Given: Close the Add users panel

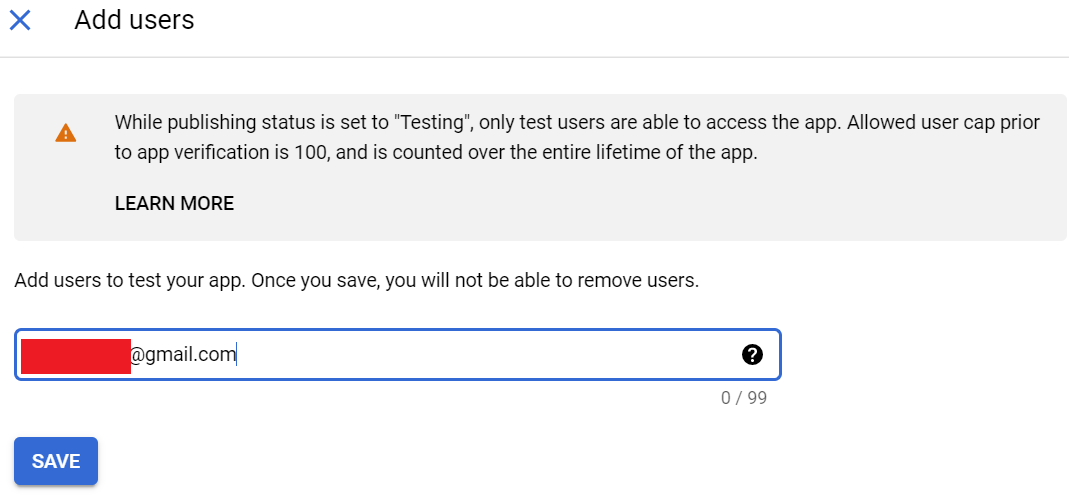Looking at the screenshot, I should pos(20,20).
